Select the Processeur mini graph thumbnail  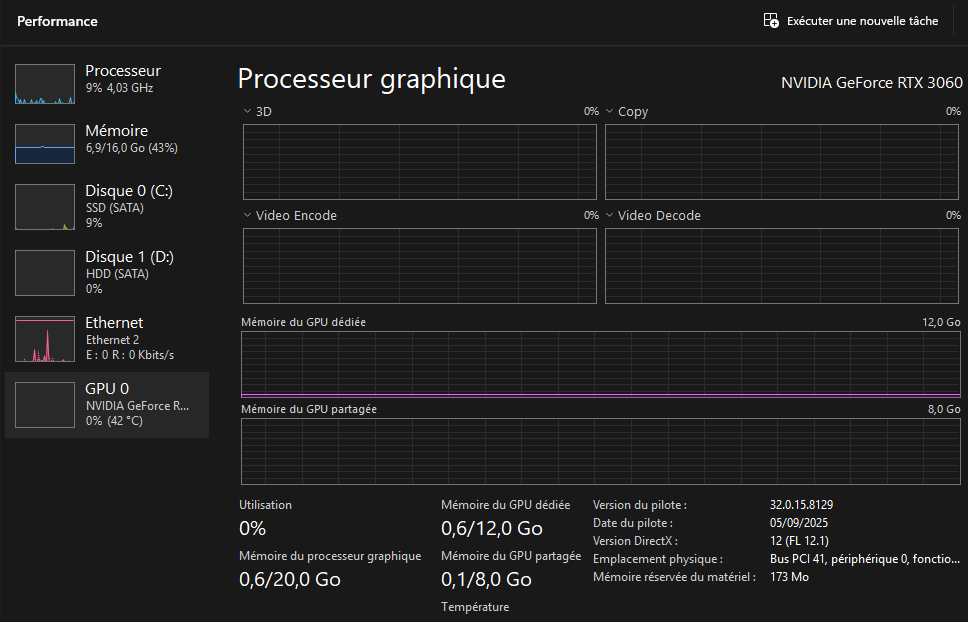click(45, 84)
